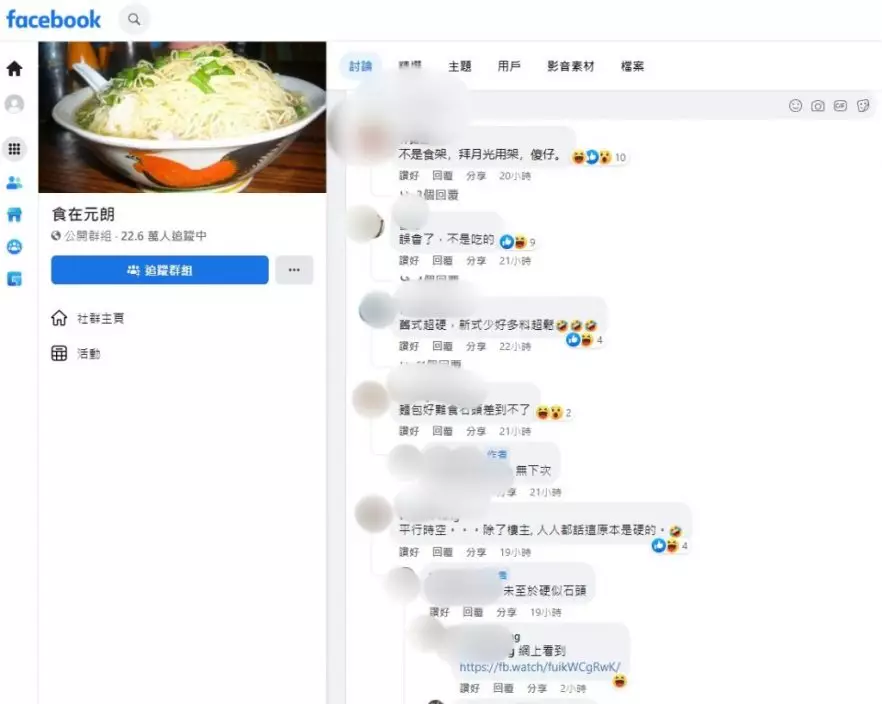The width and height of the screenshot is (882, 704).
Task: Open Marketplace icon in left sidebar
Action: click(x=14, y=214)
